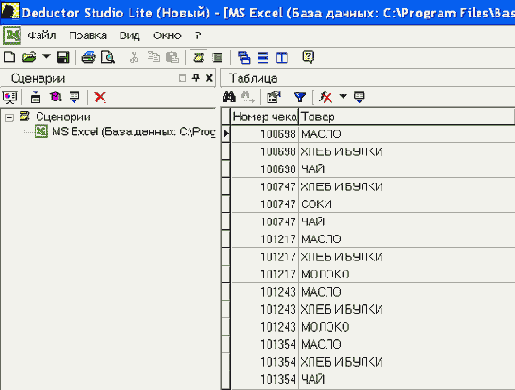This screenshot has height=390, width=515.
Task: Click the cascade windows icon
Action: click(x=244, y=57)
